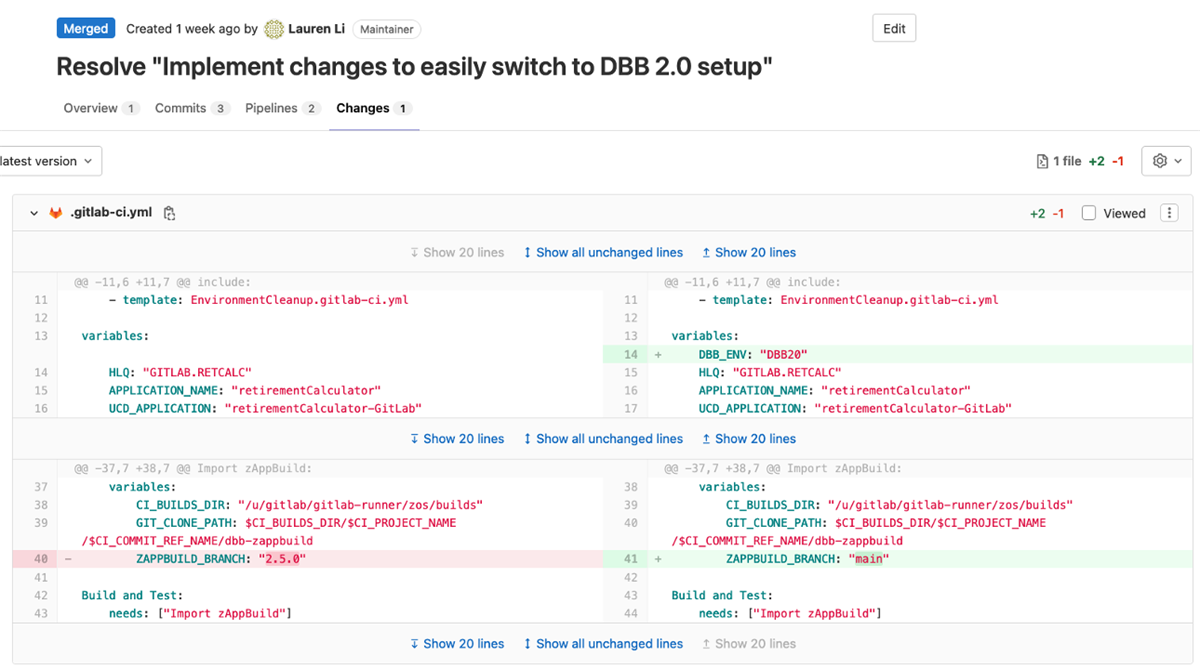The width and height of the screenshot is (1200, 669).
Task: Click Lauren Li's avatar
Action: coord(273,28)
